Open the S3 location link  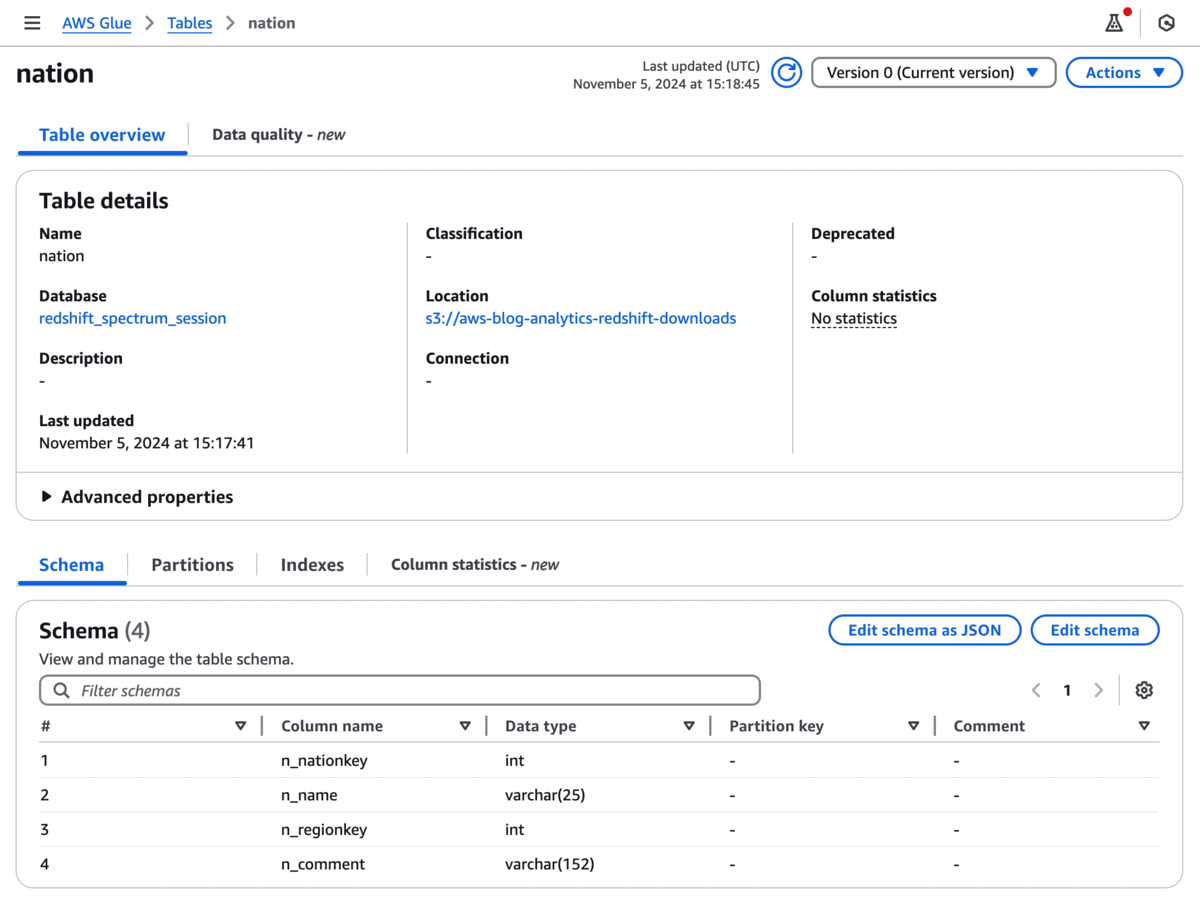pos(581,319)
